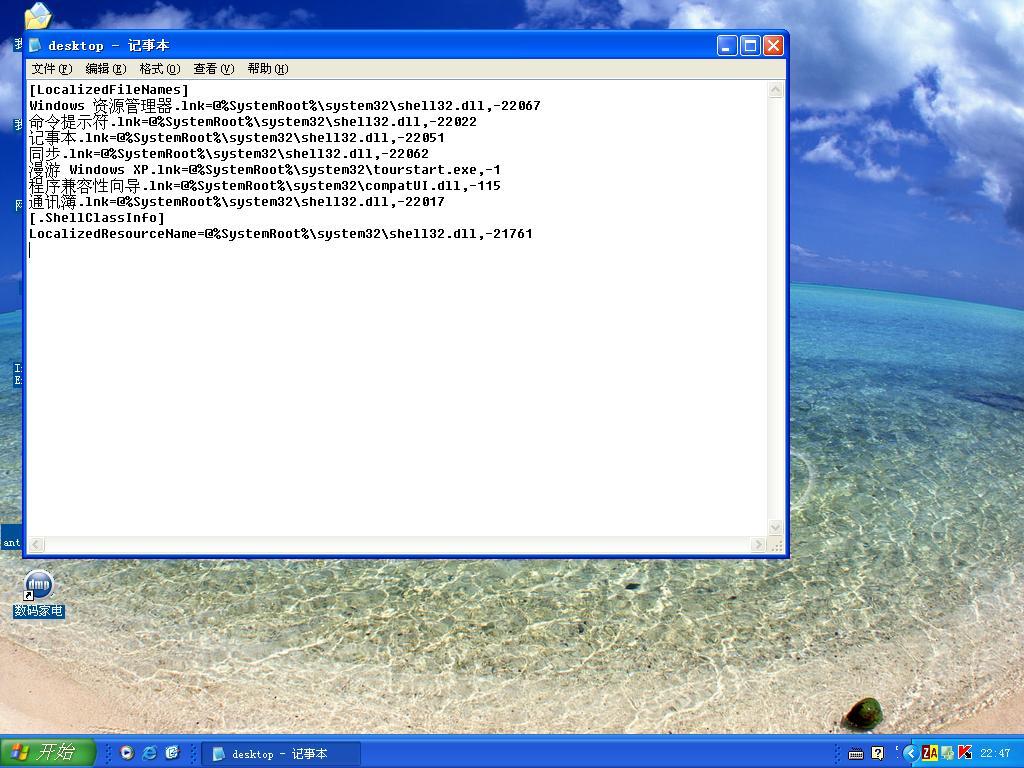Click the 通讯簿.lnk line
The height and width of the screenshot is (768, 1024).
tap(236, 201)
